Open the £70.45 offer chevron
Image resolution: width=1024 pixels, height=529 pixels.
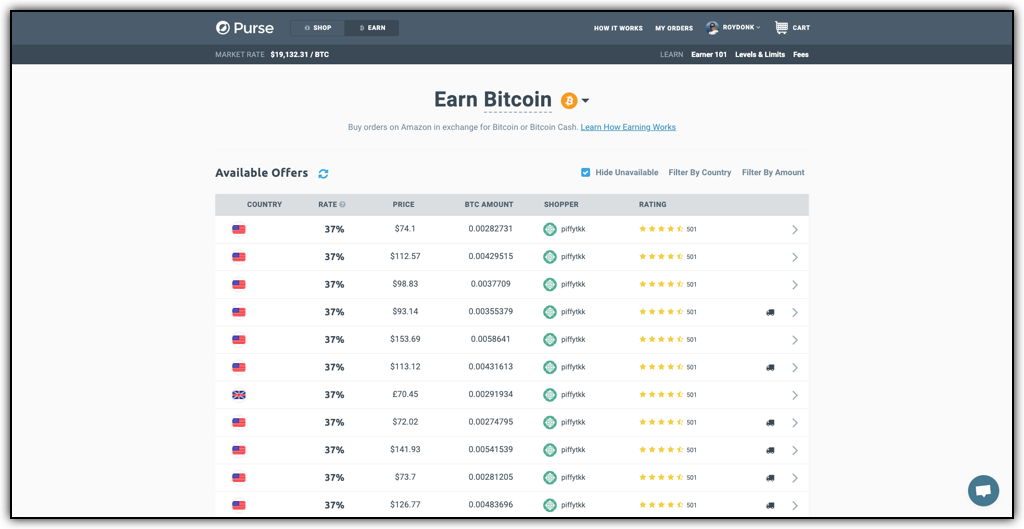[x=795, y=395]
